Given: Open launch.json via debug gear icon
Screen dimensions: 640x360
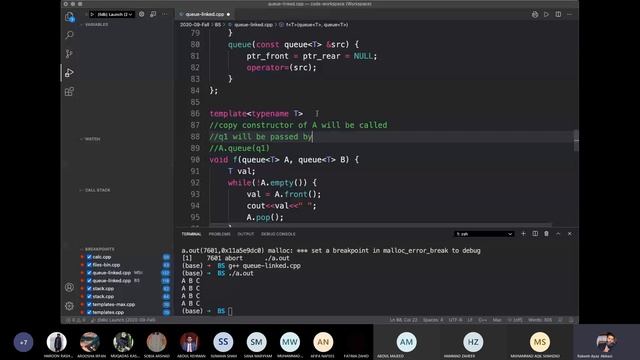Looking at the screenshot, I should click(x=142, y=14).
